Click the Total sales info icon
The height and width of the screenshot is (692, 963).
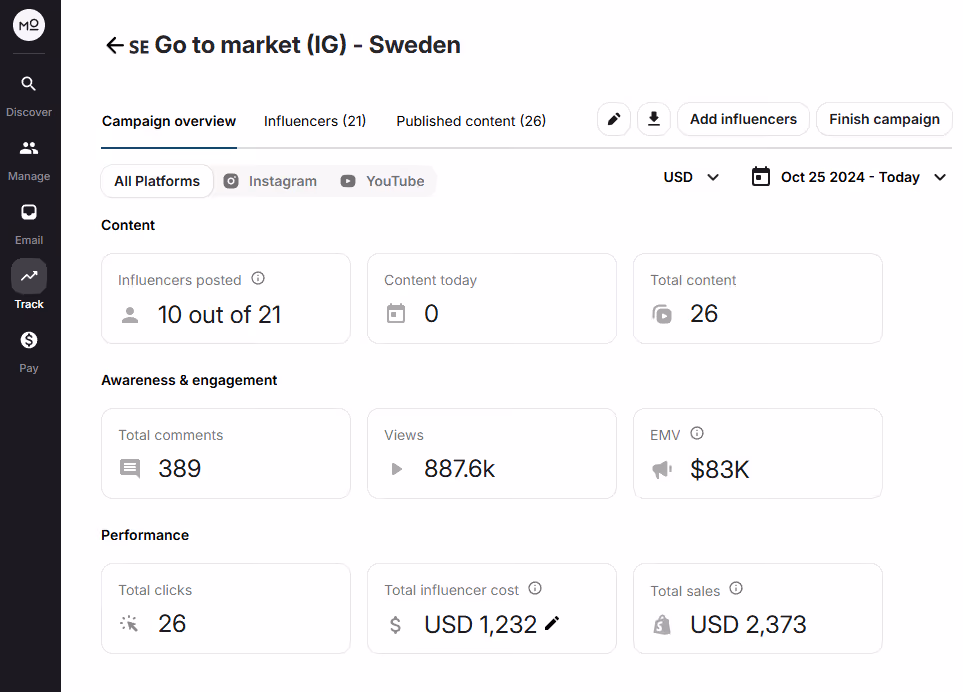tap(736, 589)
